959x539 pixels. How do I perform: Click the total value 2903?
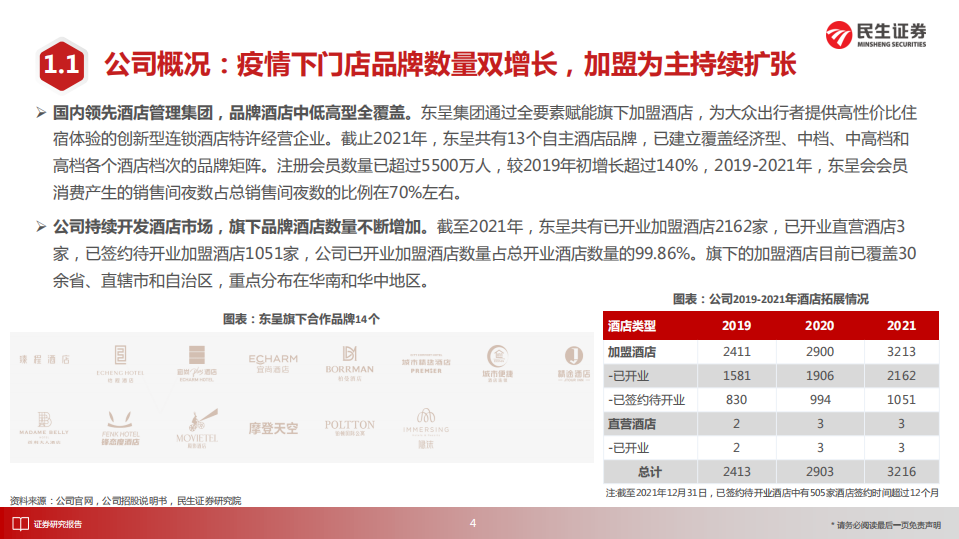point(820,472)
